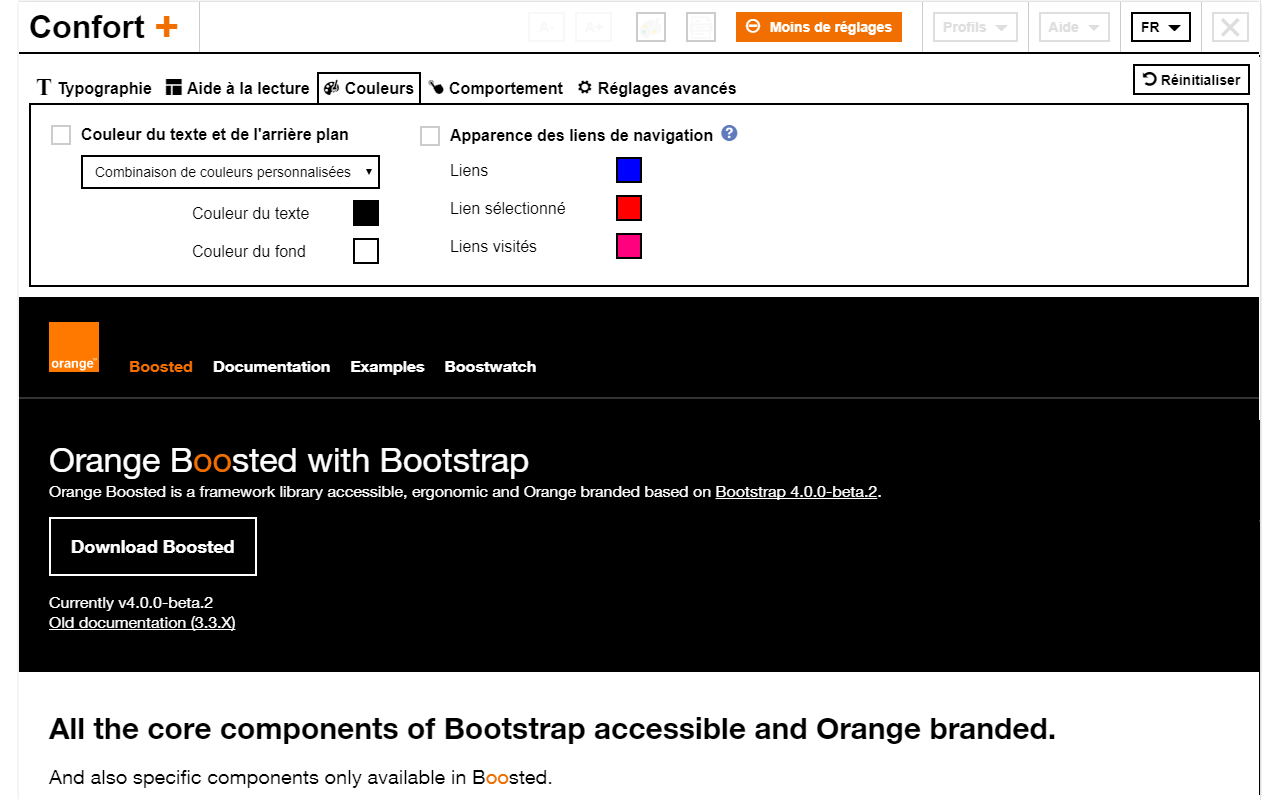1280x800 pixels.
Task: Click the A- decrease font size icon
Action: click(x=546, y=27)
